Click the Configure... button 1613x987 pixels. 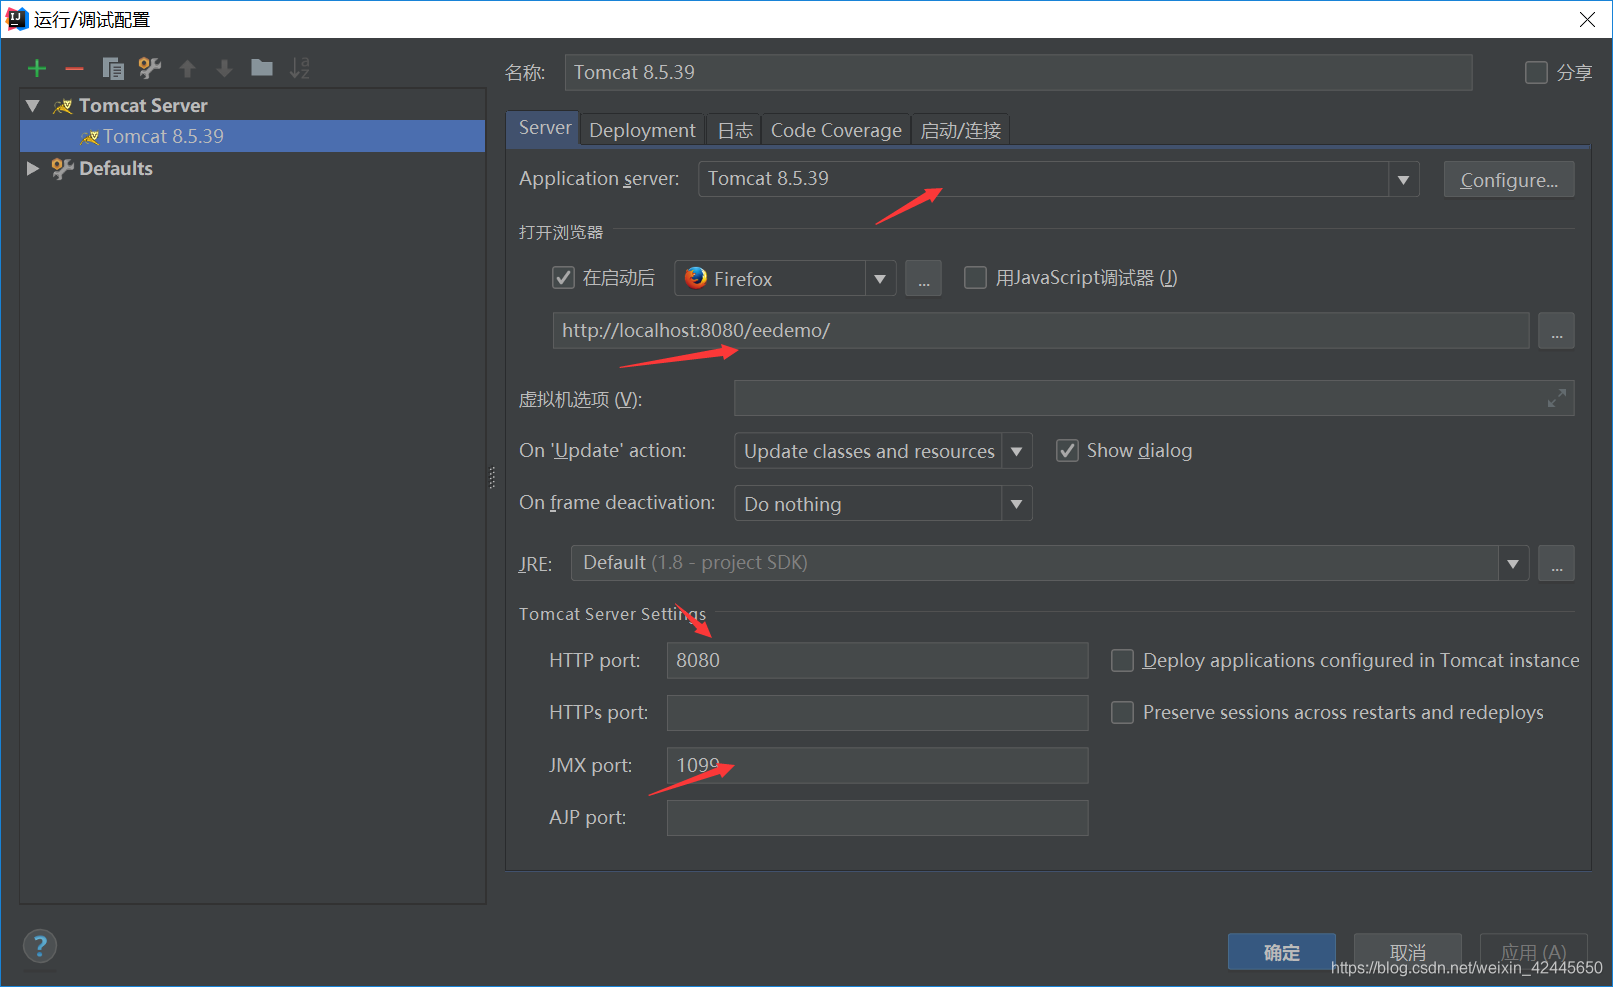pos(1509,180)
